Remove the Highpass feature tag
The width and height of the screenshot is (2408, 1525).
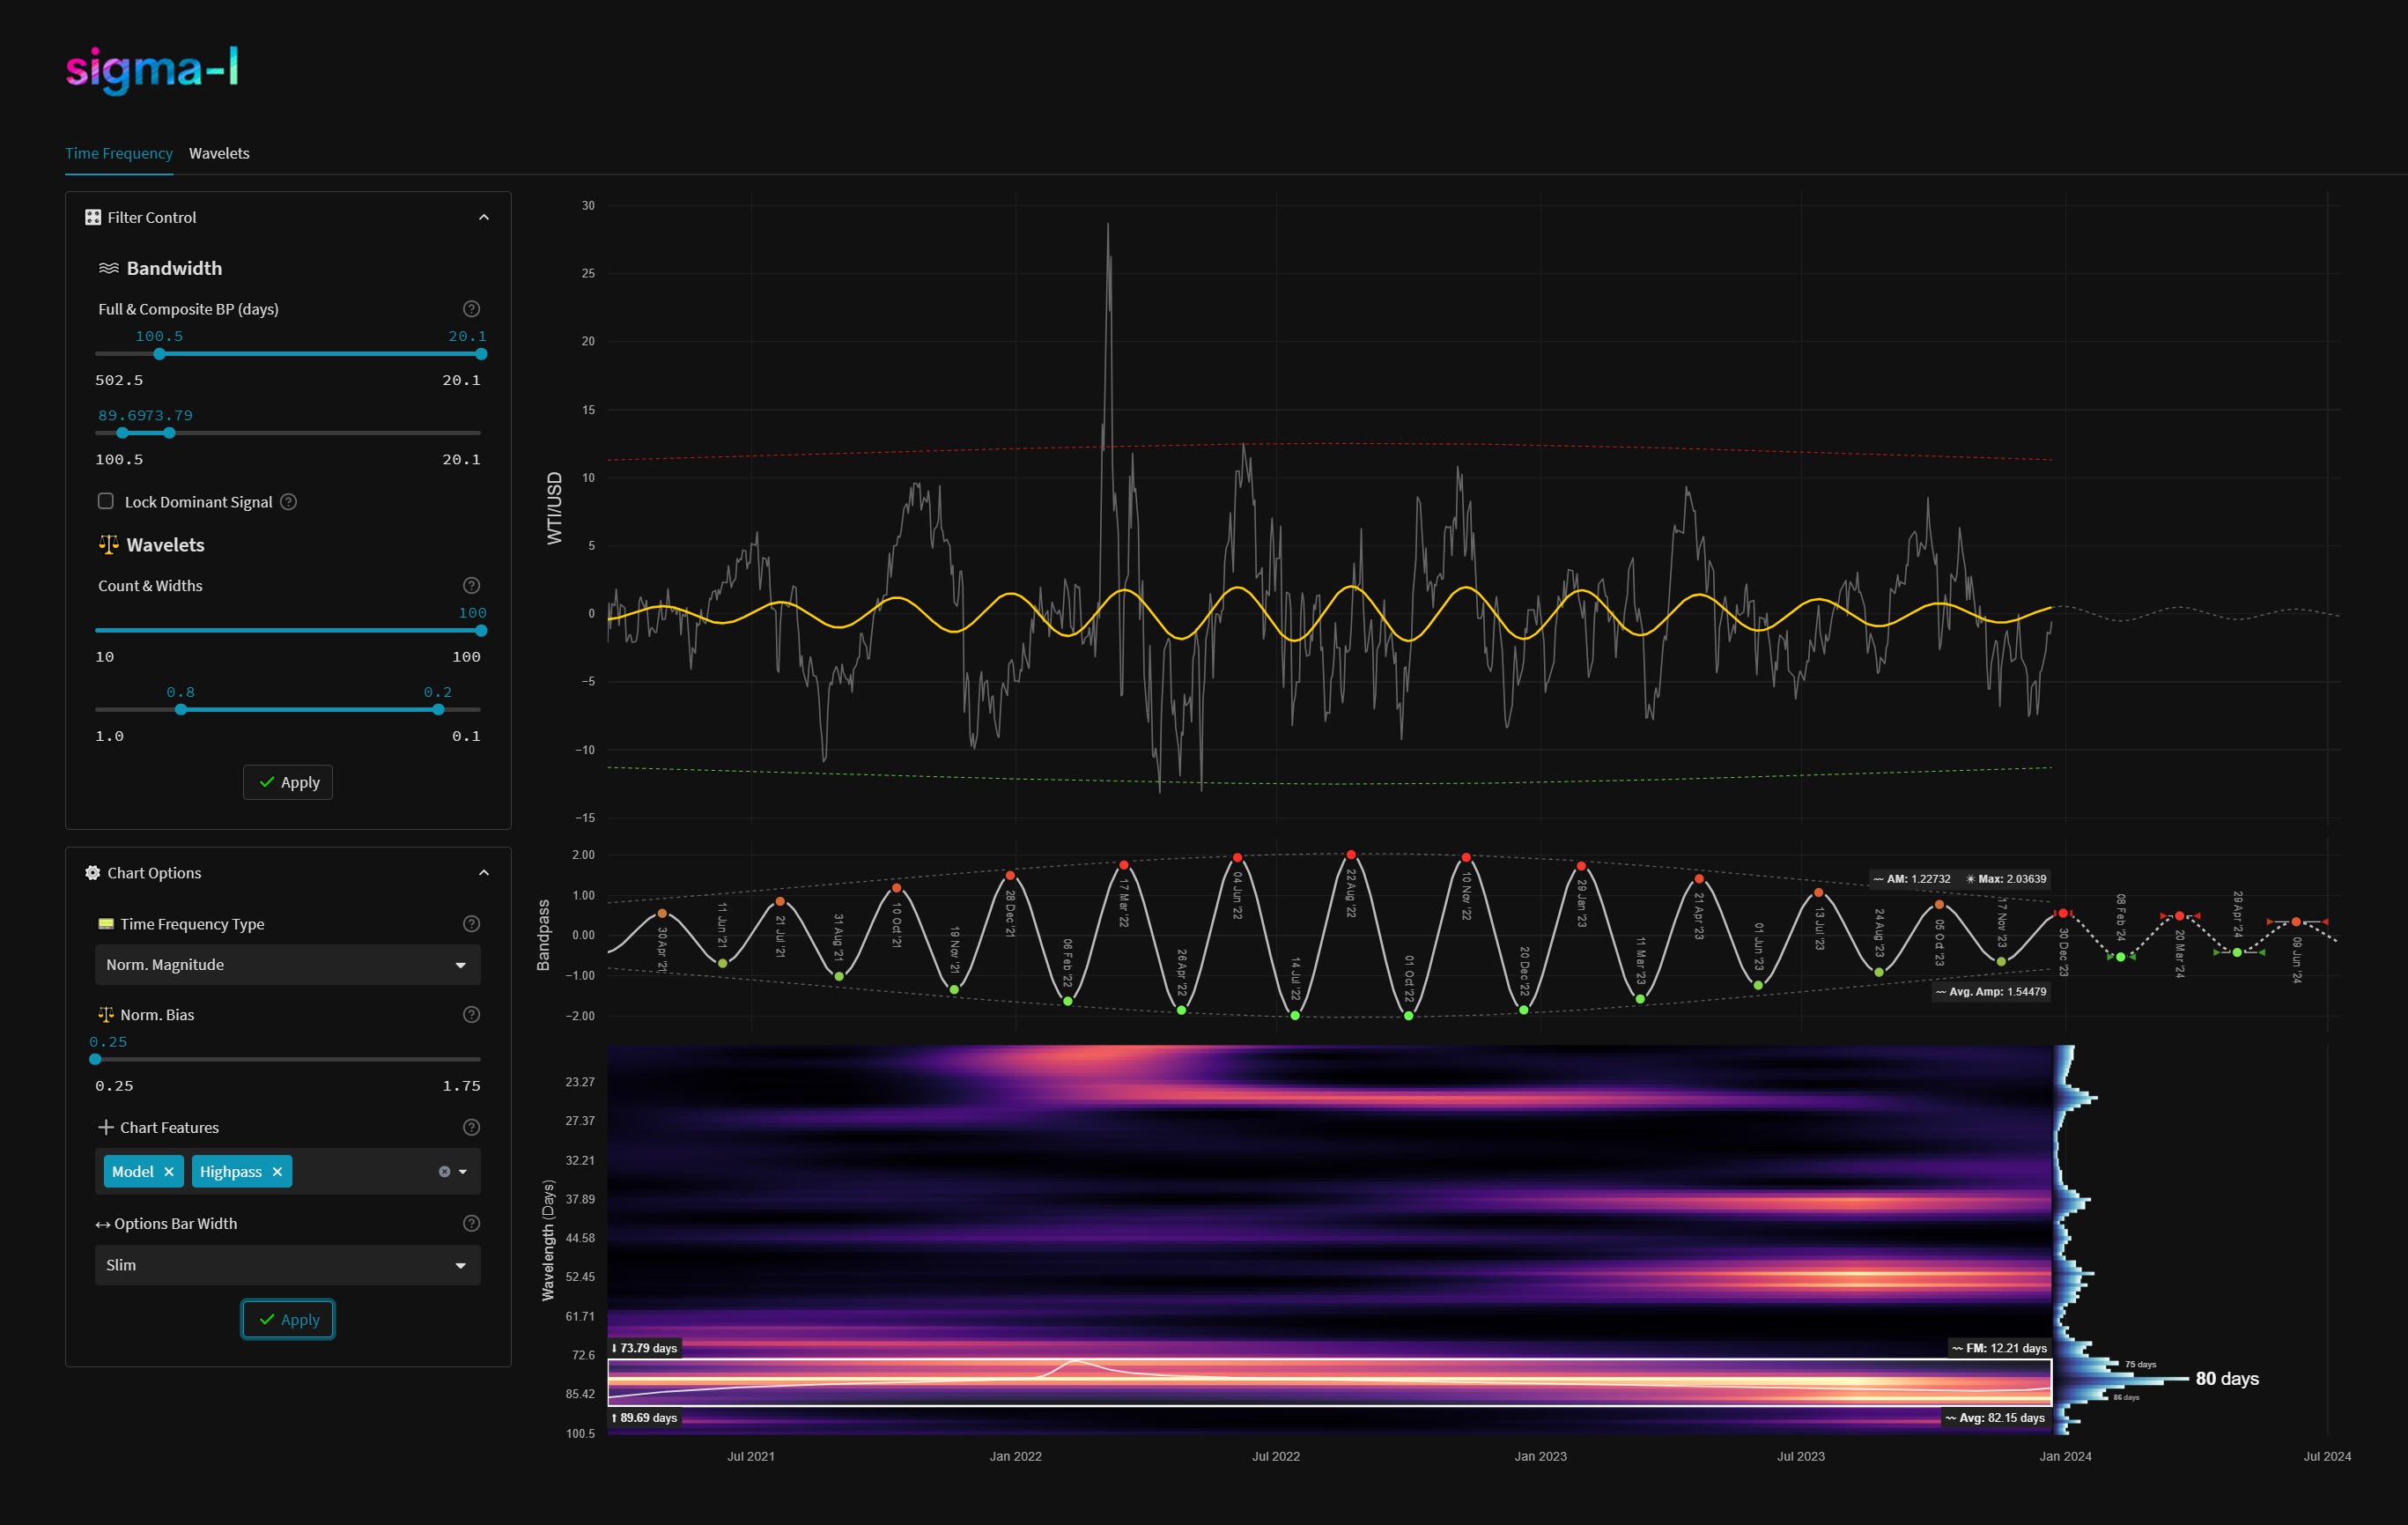[x=277, y=1172]
